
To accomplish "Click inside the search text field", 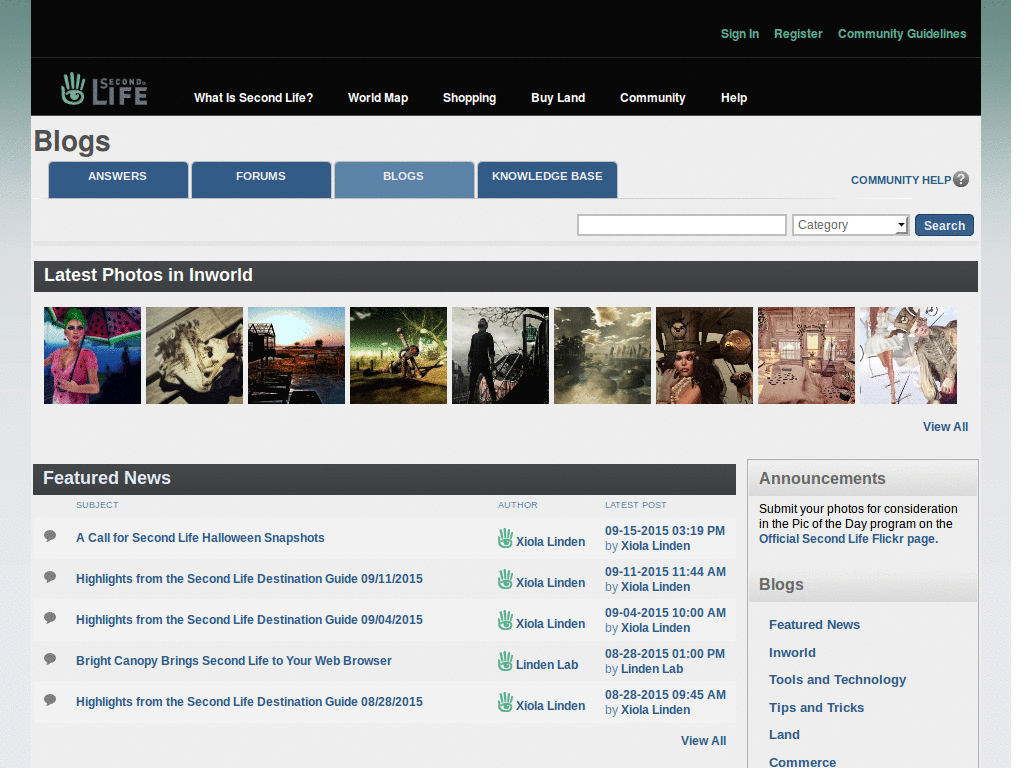I will (x=681, y=224).
